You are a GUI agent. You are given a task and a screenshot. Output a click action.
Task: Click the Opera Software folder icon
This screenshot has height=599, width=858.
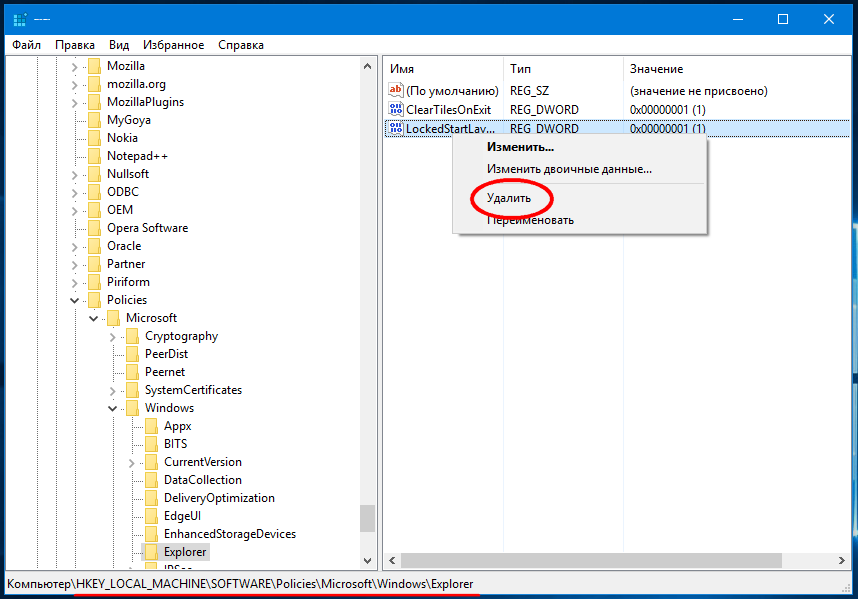(94, 228)
